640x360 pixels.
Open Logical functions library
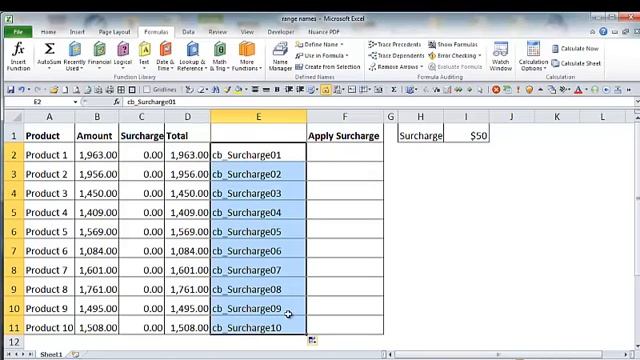point(123,56)
